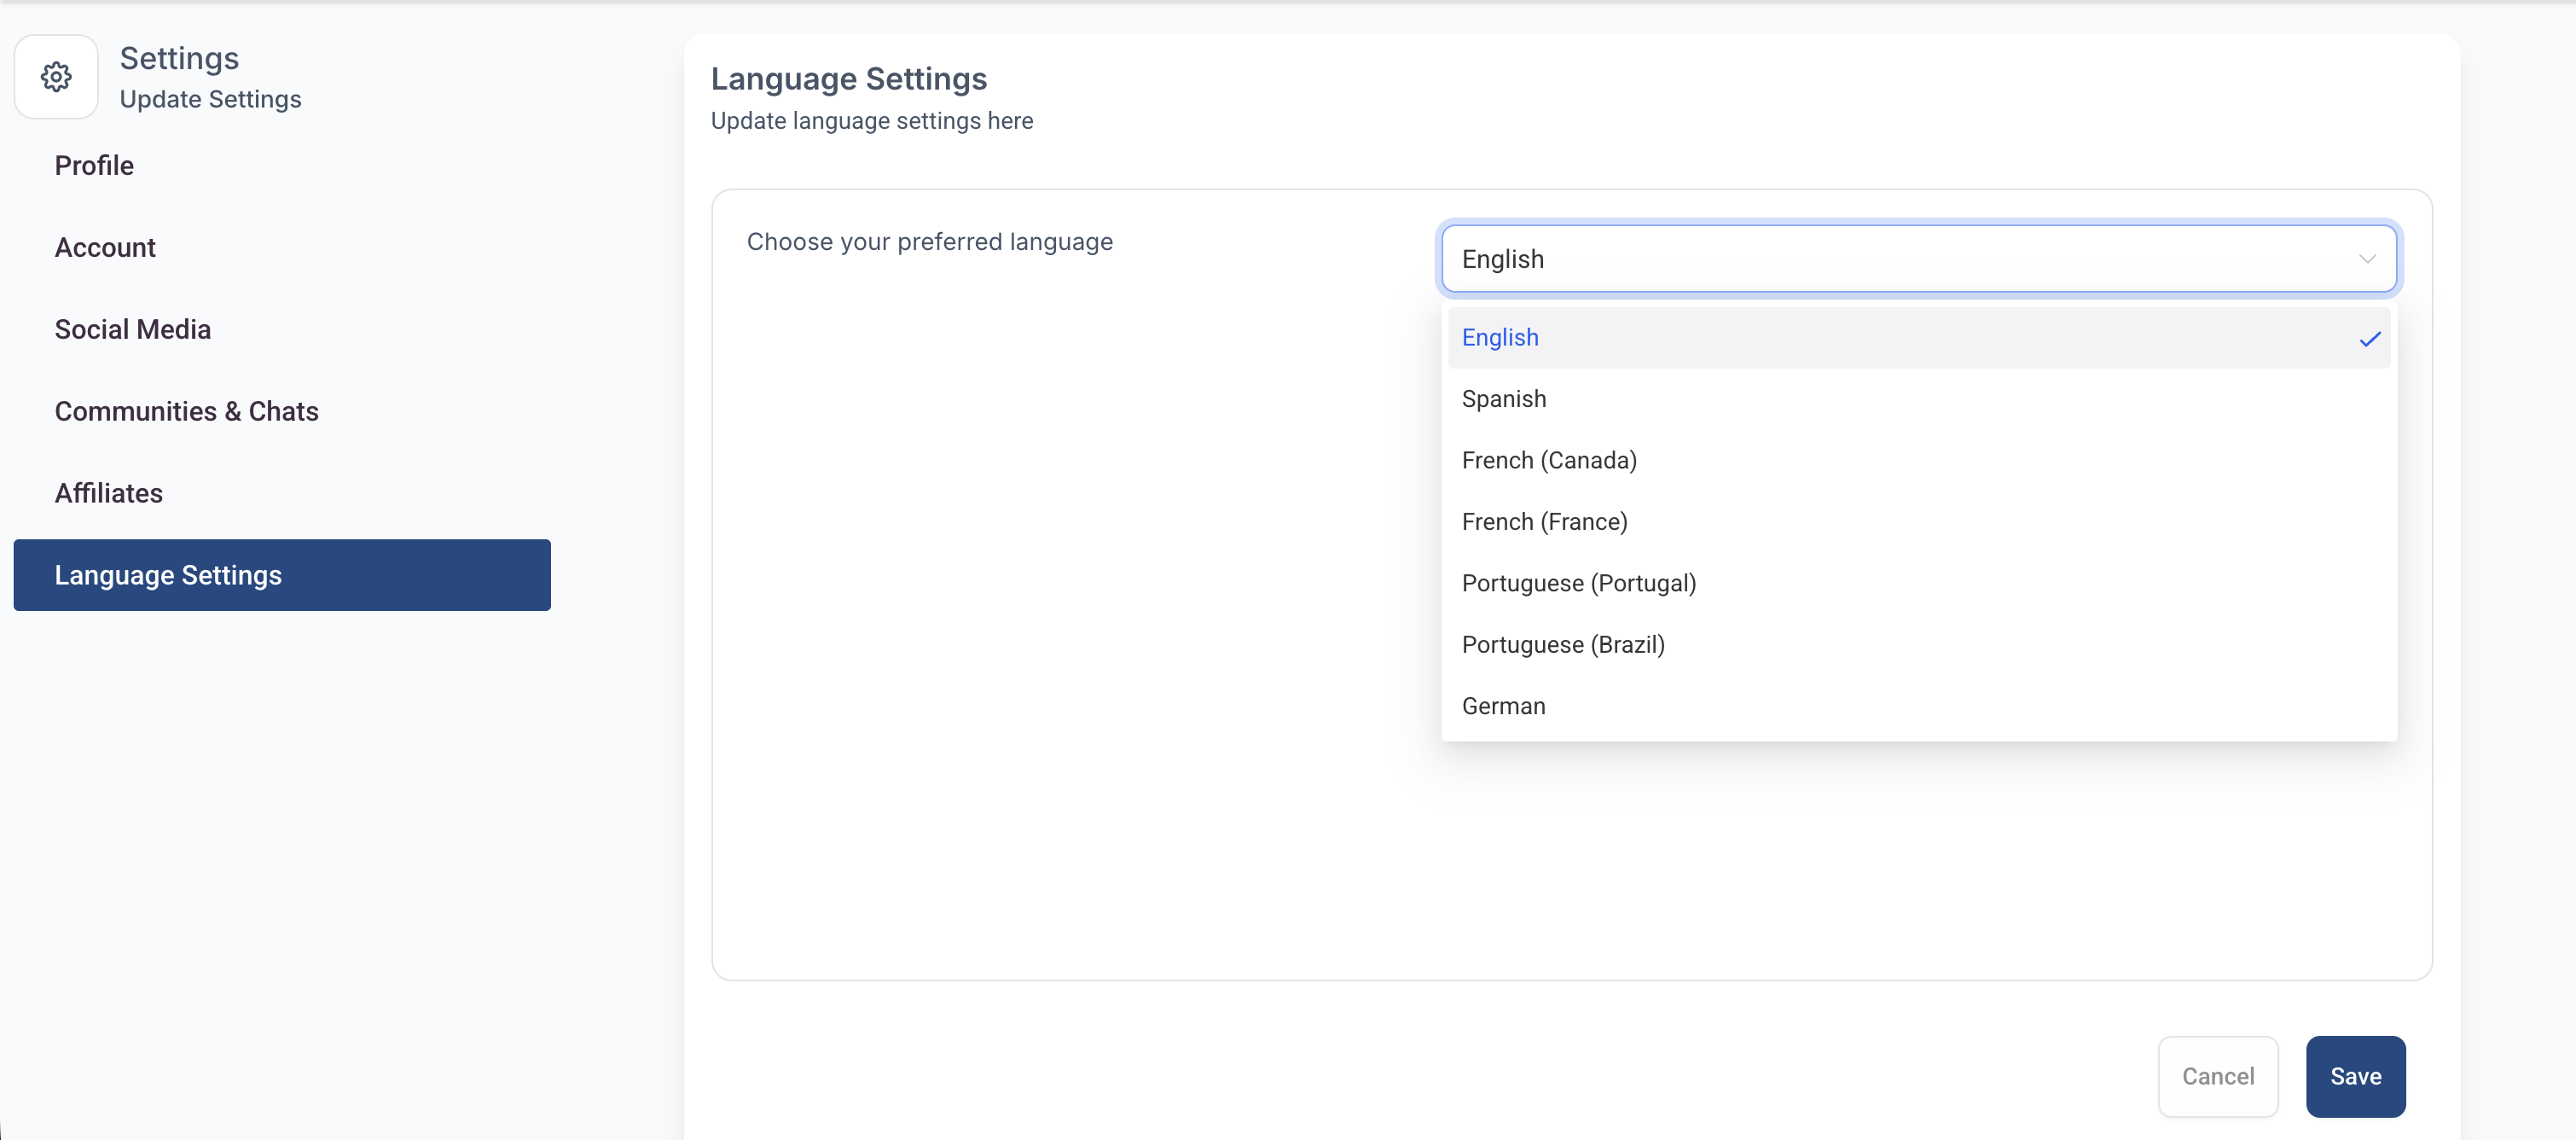Pick German from the dropdown

pos(1503,706)
